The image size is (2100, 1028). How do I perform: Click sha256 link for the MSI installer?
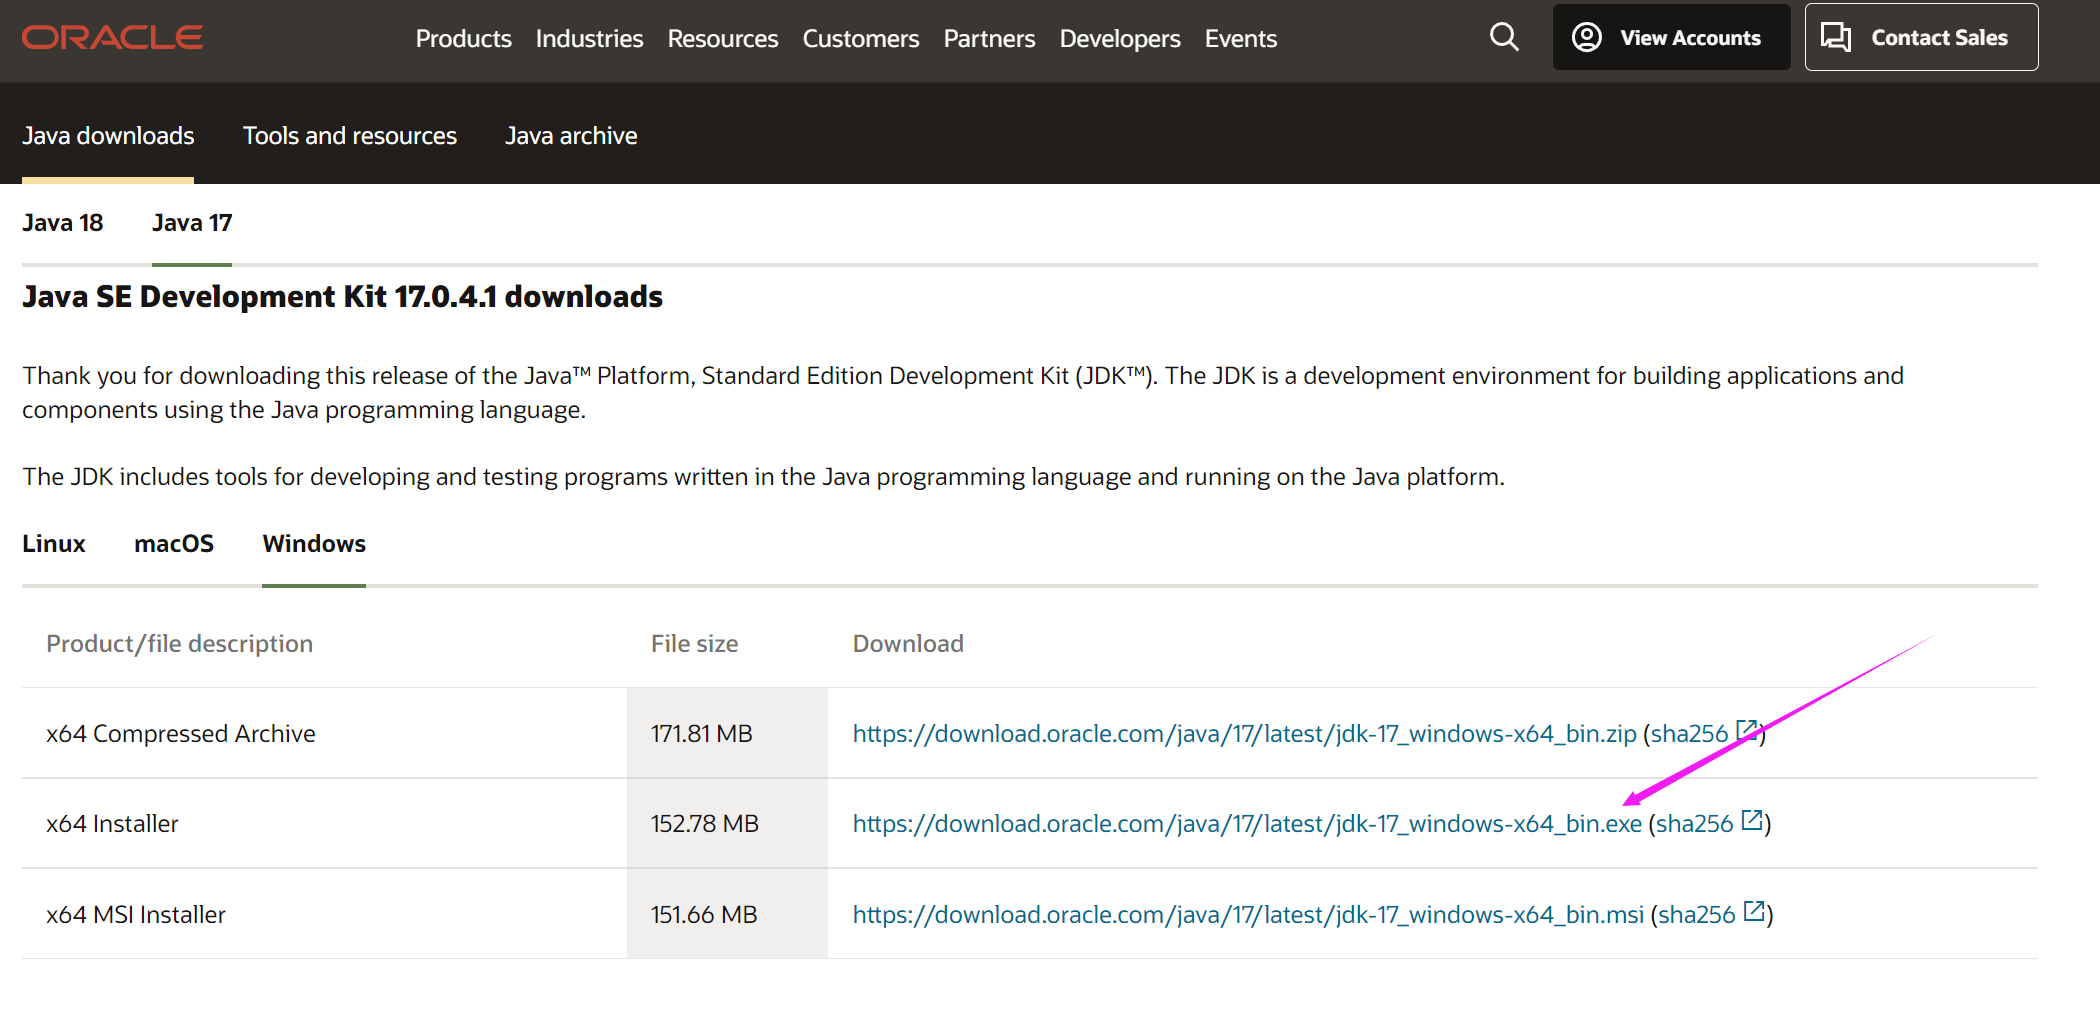click(1696, 914)
